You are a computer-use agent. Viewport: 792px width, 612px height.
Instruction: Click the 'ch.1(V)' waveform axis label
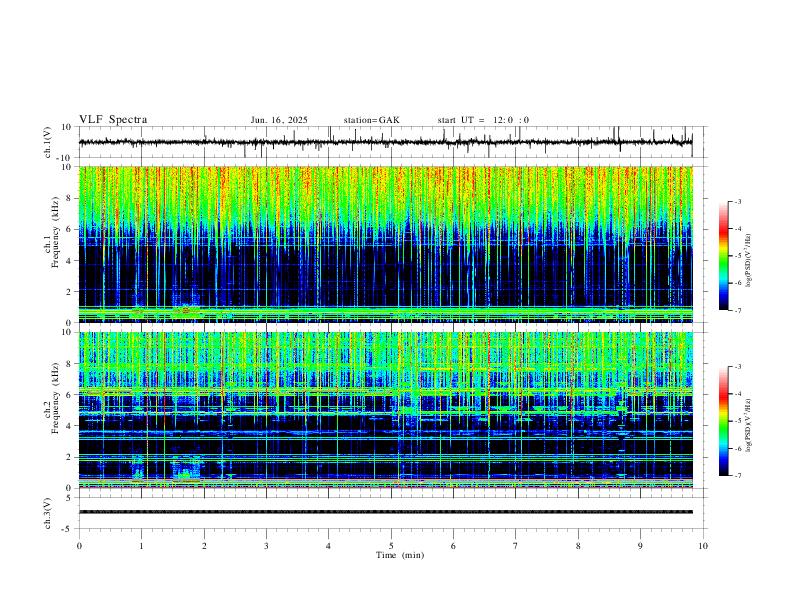tap(48, 142)
